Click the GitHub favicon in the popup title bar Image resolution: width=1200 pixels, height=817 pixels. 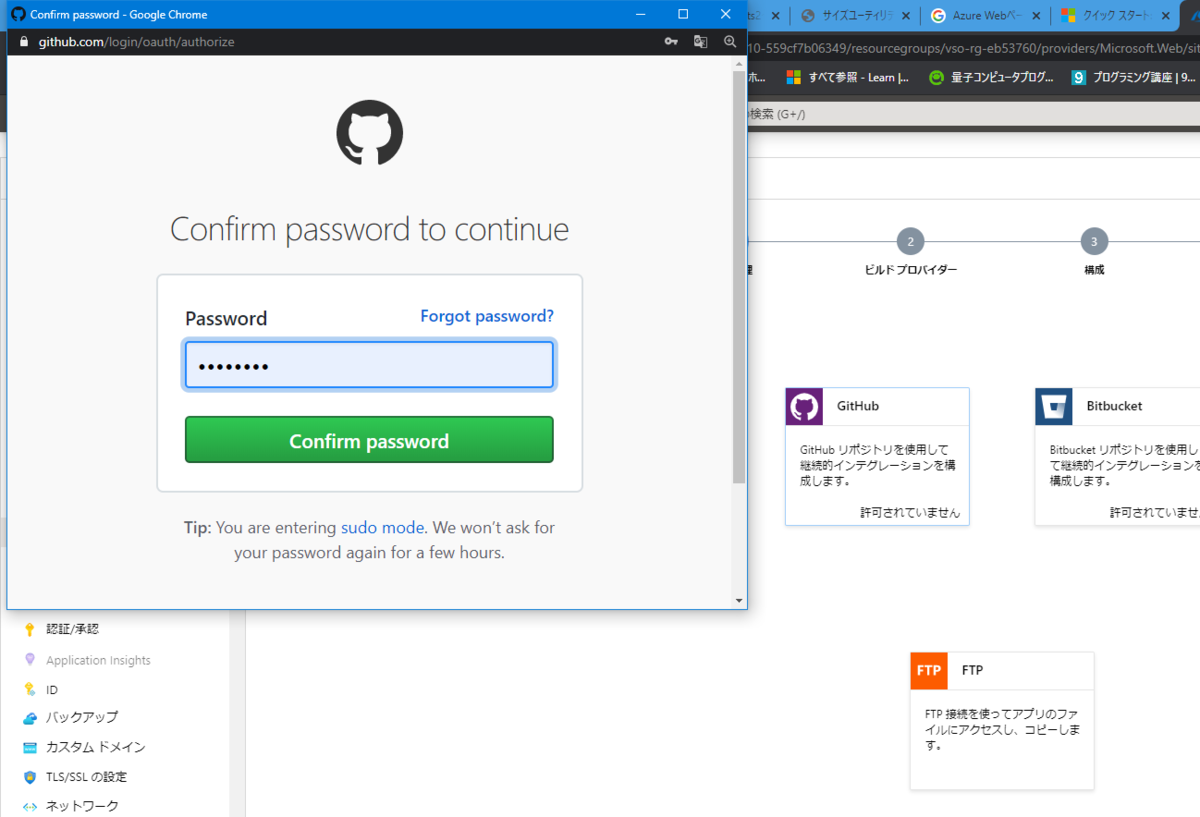point(18,14)
